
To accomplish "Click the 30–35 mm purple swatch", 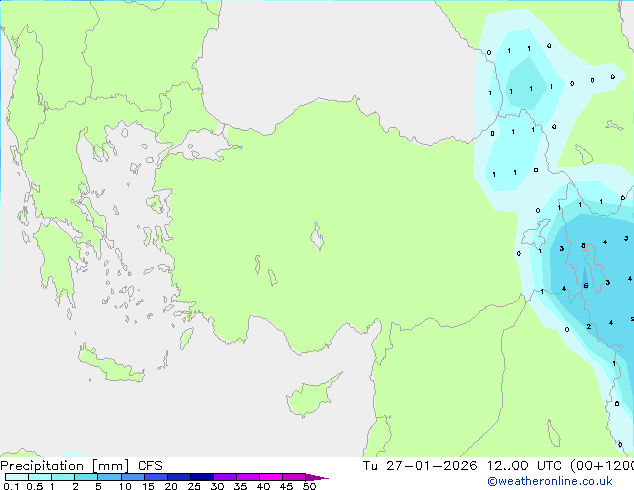I will [x=224, y=477].
